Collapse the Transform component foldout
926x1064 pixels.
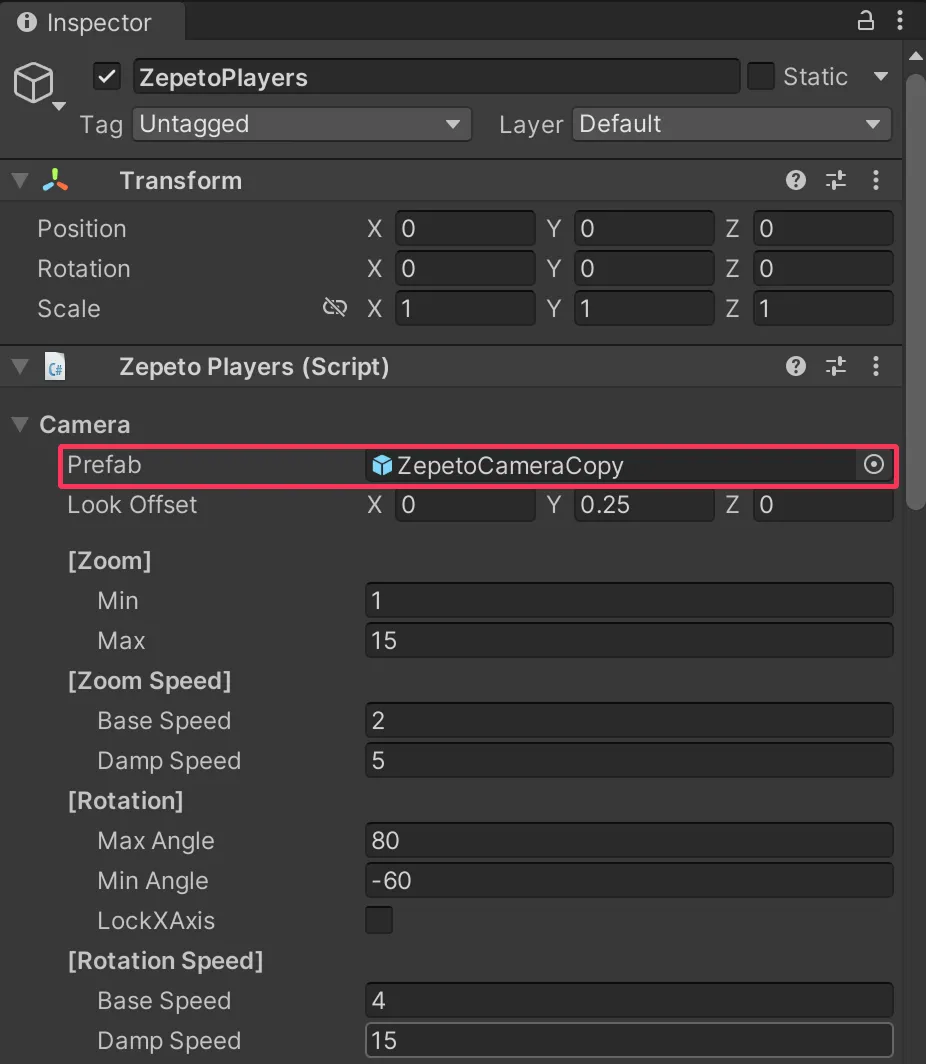[20, 180]
